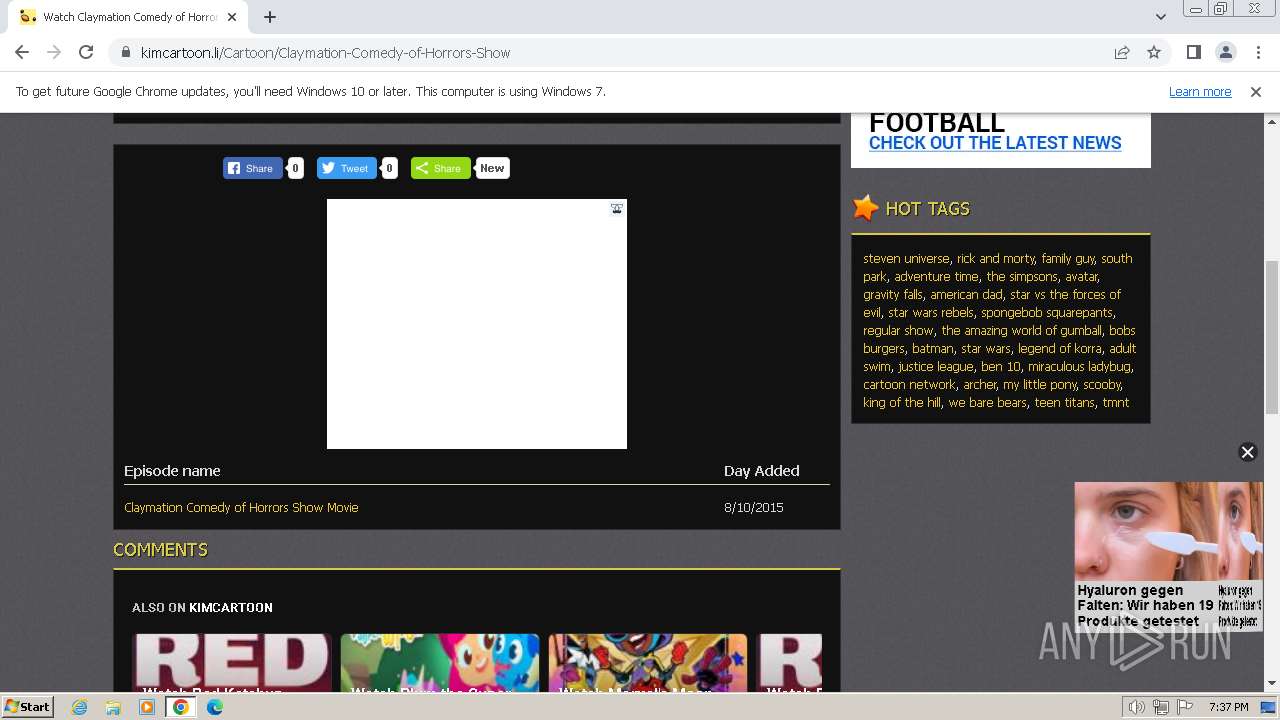The width and height of the screenshot is (1280, 720).
Task: Open File Explorer from taskbar
Action: [113, 707]
